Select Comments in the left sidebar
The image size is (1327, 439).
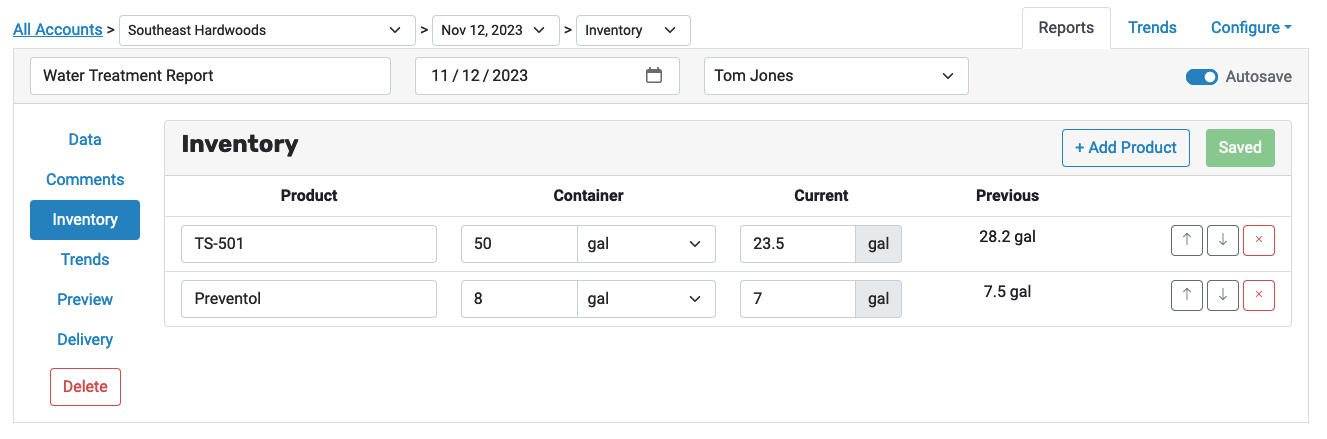(85, 180)
